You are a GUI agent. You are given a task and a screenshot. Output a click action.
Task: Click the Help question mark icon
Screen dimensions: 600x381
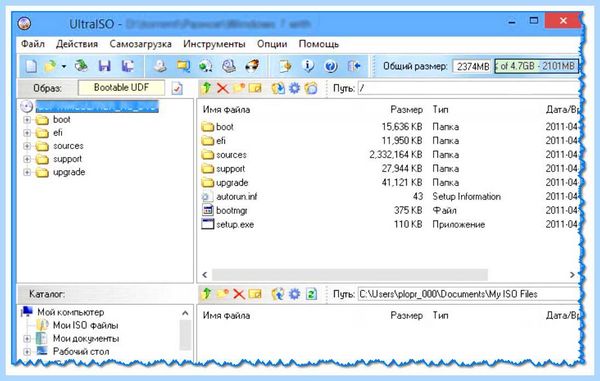click(331, 66)
